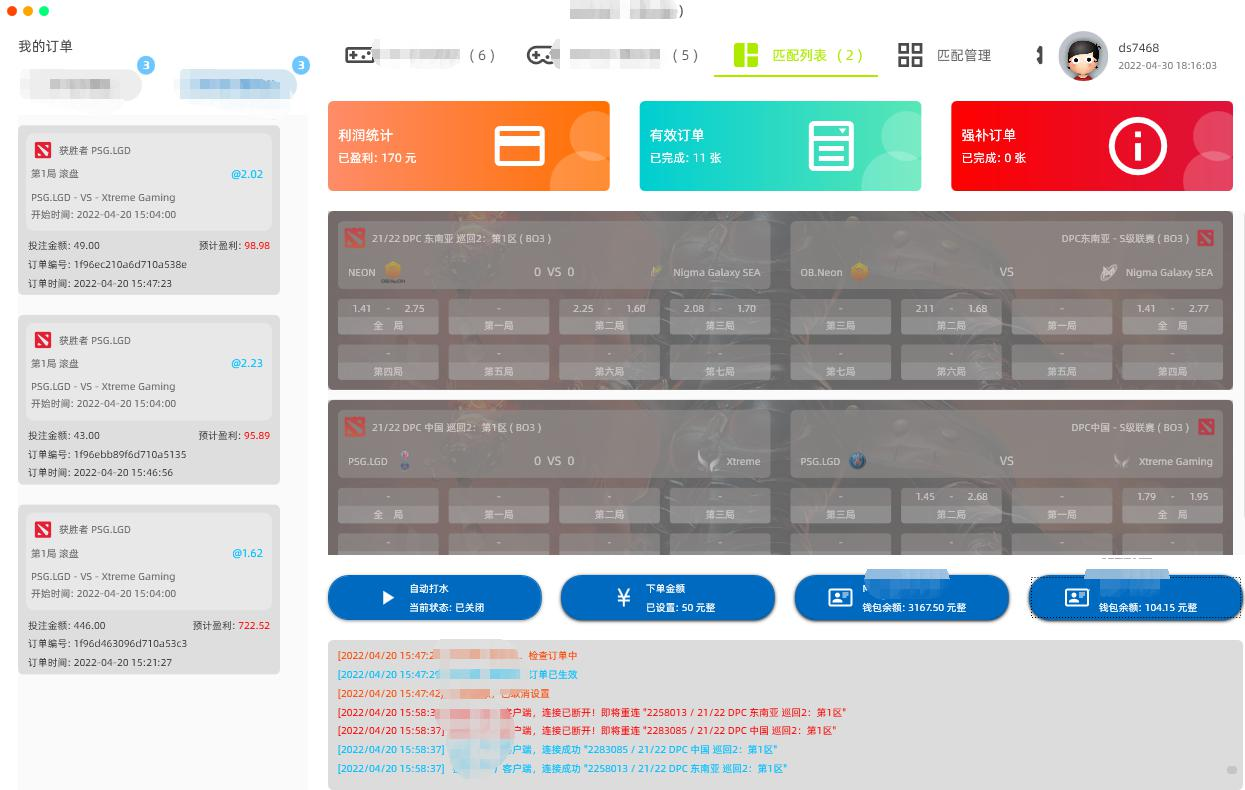1245x790 pixels.
Task: Click Dota icon beside DPC东南亚 - S级联赛 title
Action: (x=1206, y=238)
